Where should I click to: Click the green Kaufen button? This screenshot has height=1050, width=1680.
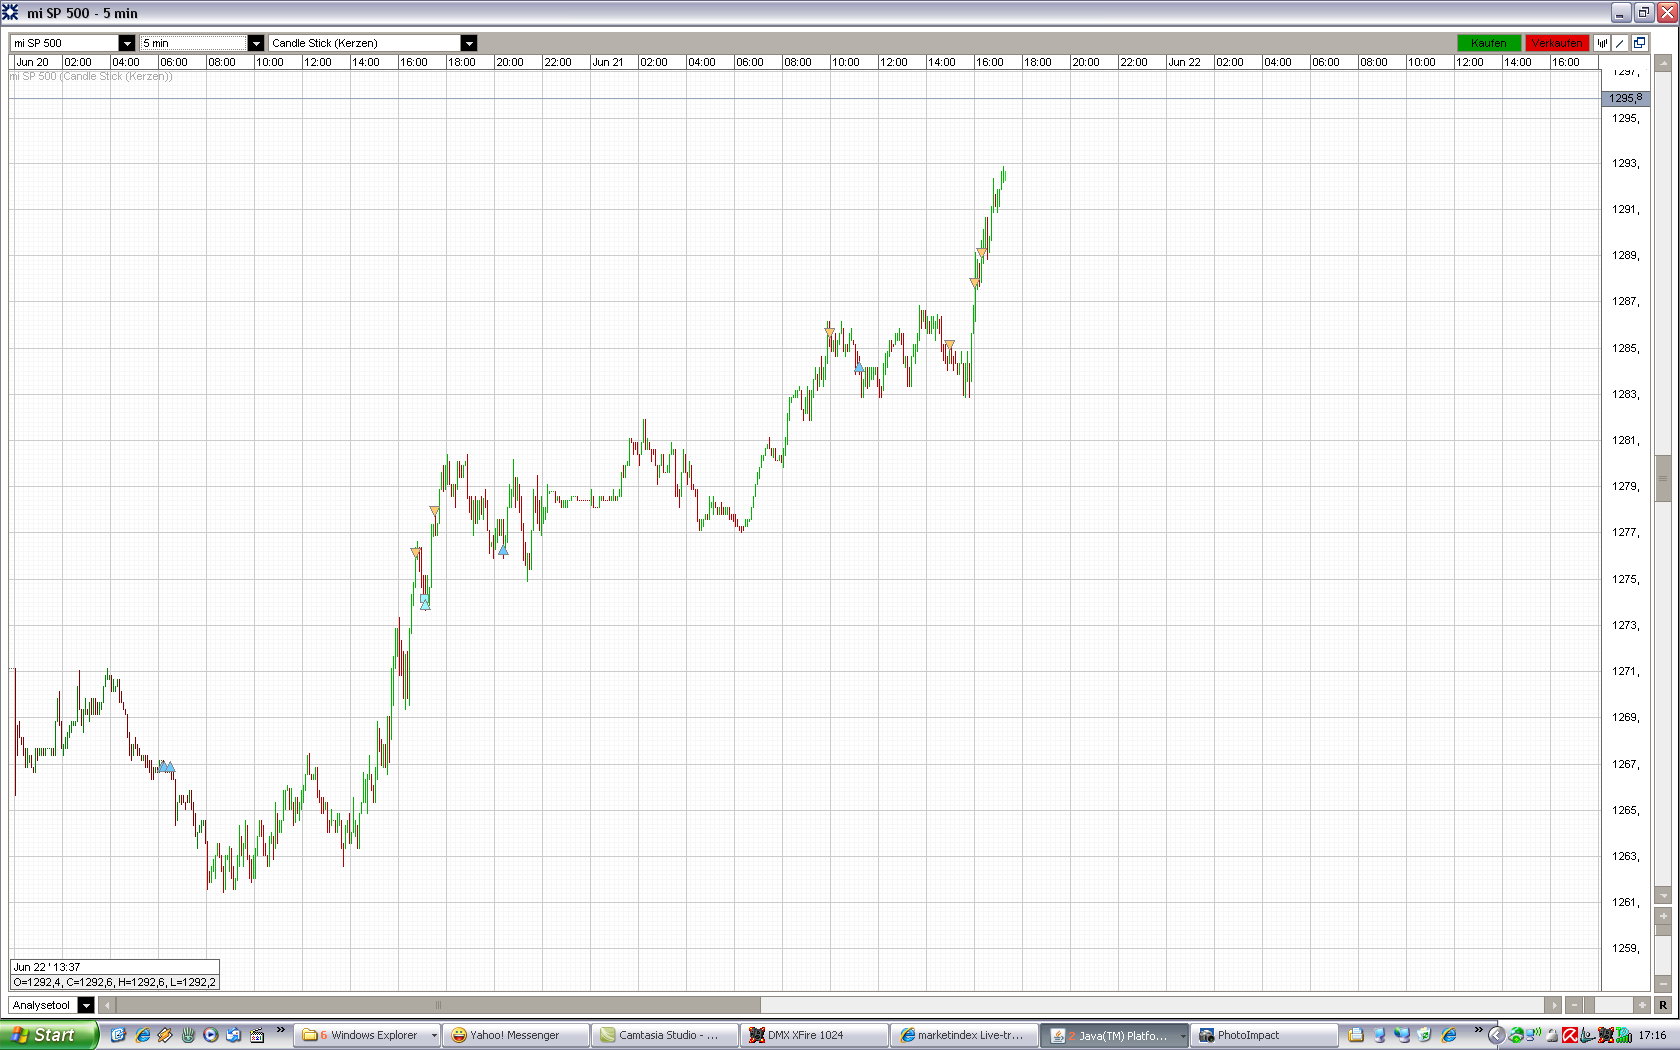pos(1489,43)
